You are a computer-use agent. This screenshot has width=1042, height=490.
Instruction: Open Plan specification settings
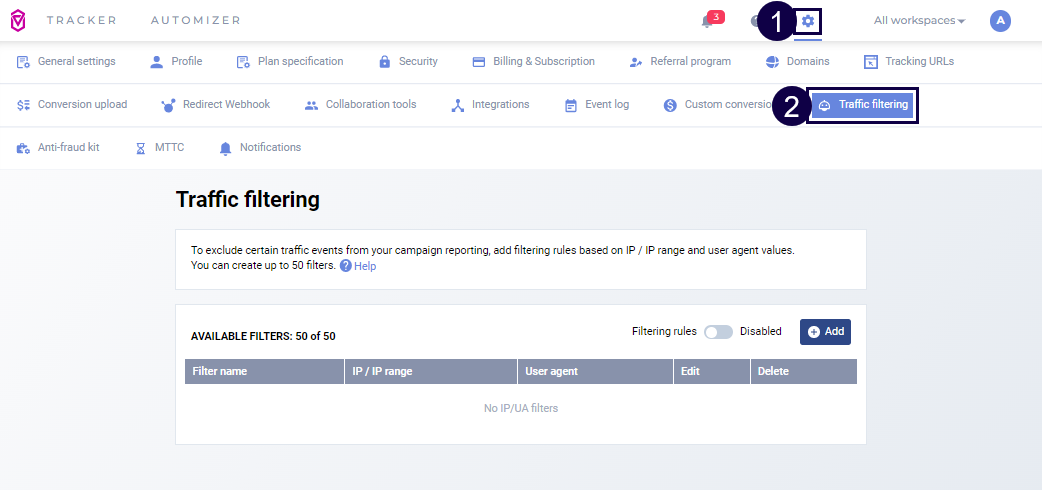point(290,62)
